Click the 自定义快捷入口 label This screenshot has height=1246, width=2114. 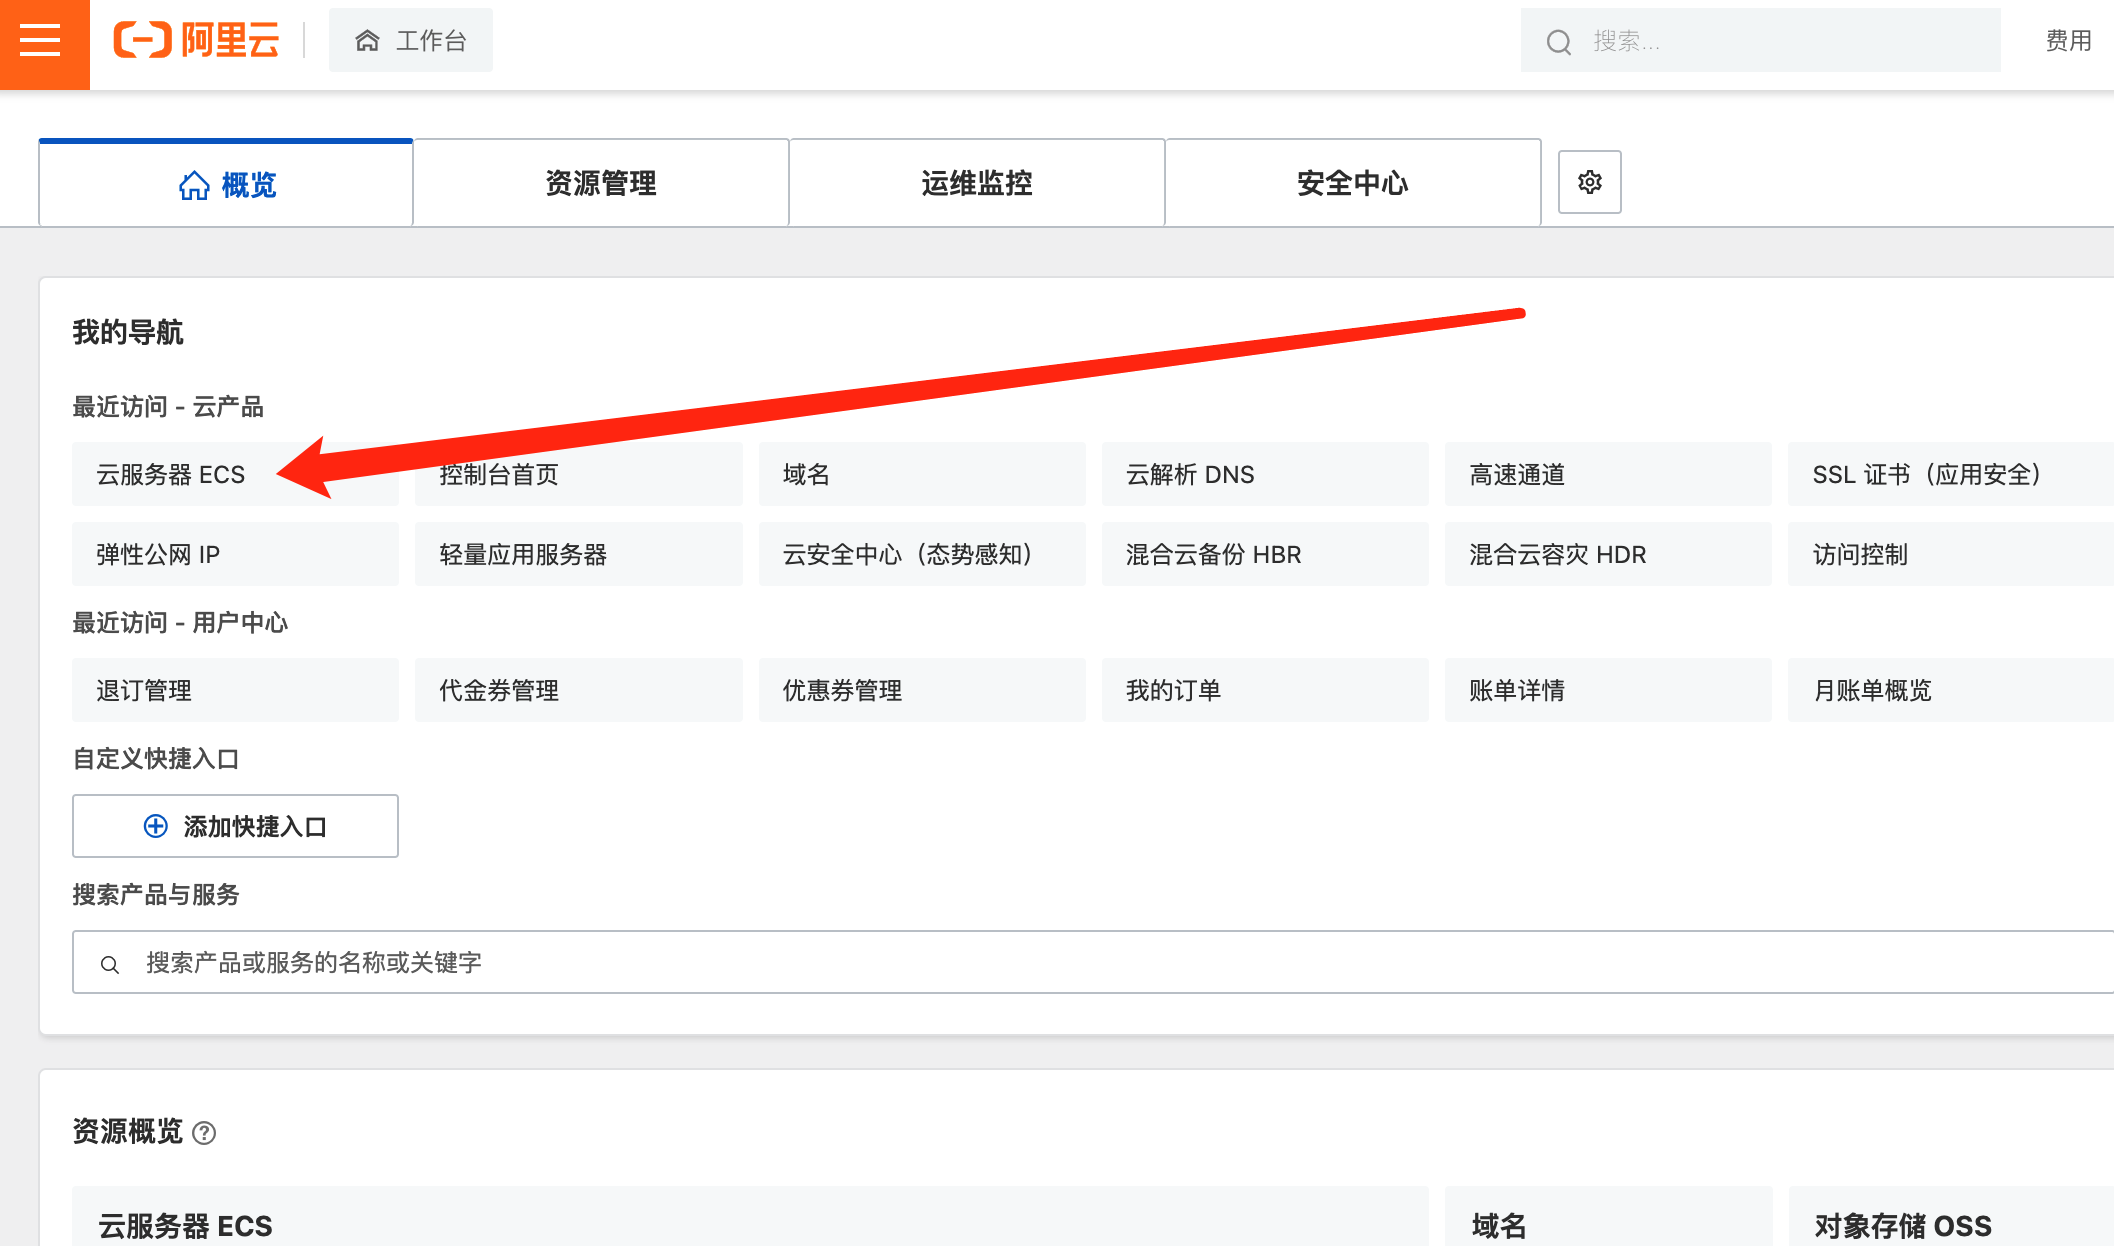coord(156,759)
